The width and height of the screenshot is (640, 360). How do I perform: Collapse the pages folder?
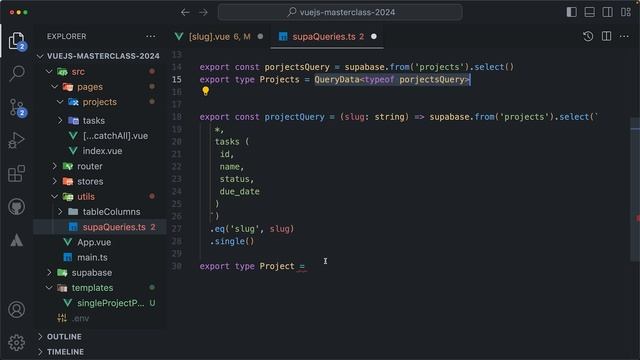tap(55, 87)
